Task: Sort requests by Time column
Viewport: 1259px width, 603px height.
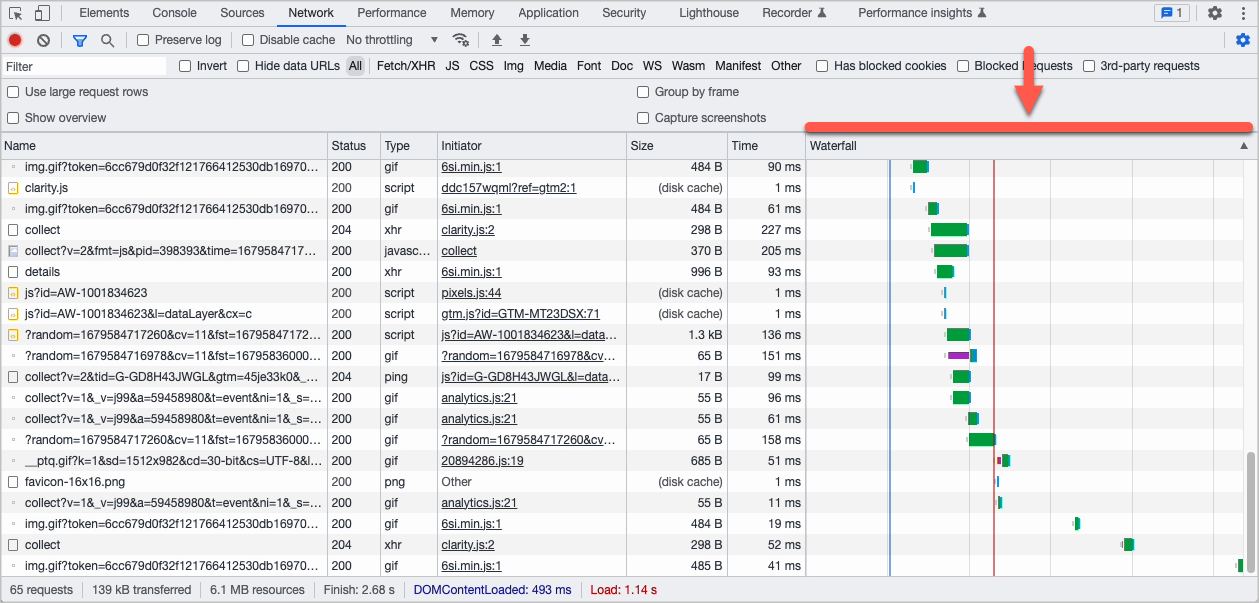Action: tap(766, 146)
